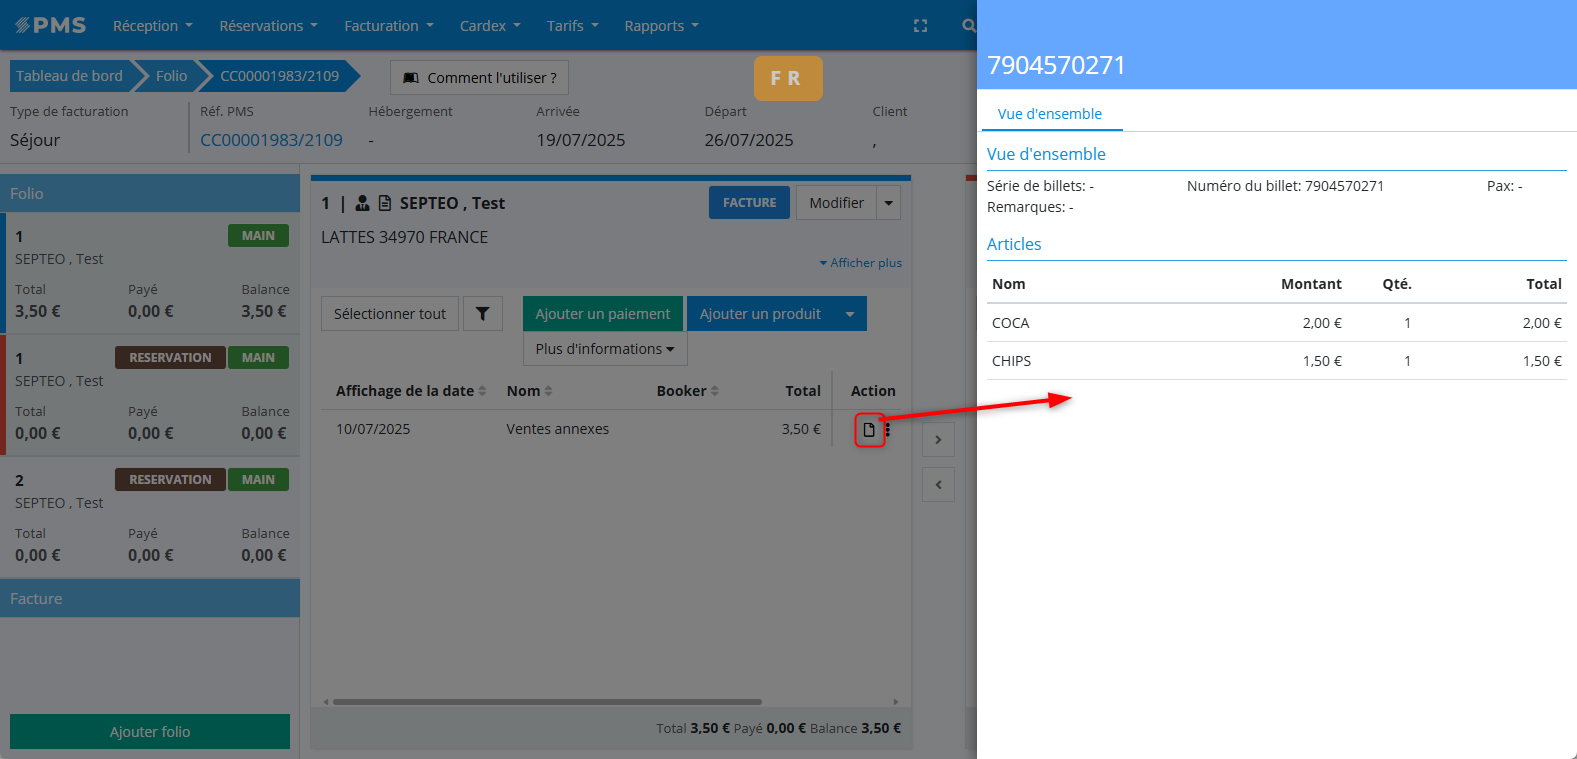Screen dimensions: 1577x759
Task: Click the PMS logo
Action: click(x=51, y=26)
